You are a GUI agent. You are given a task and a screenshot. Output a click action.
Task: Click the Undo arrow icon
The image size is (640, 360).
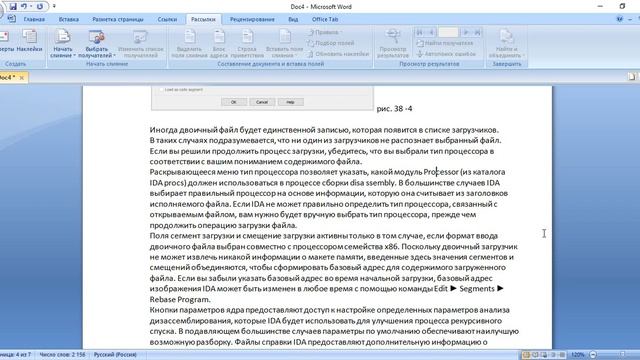tap(24, 6)
